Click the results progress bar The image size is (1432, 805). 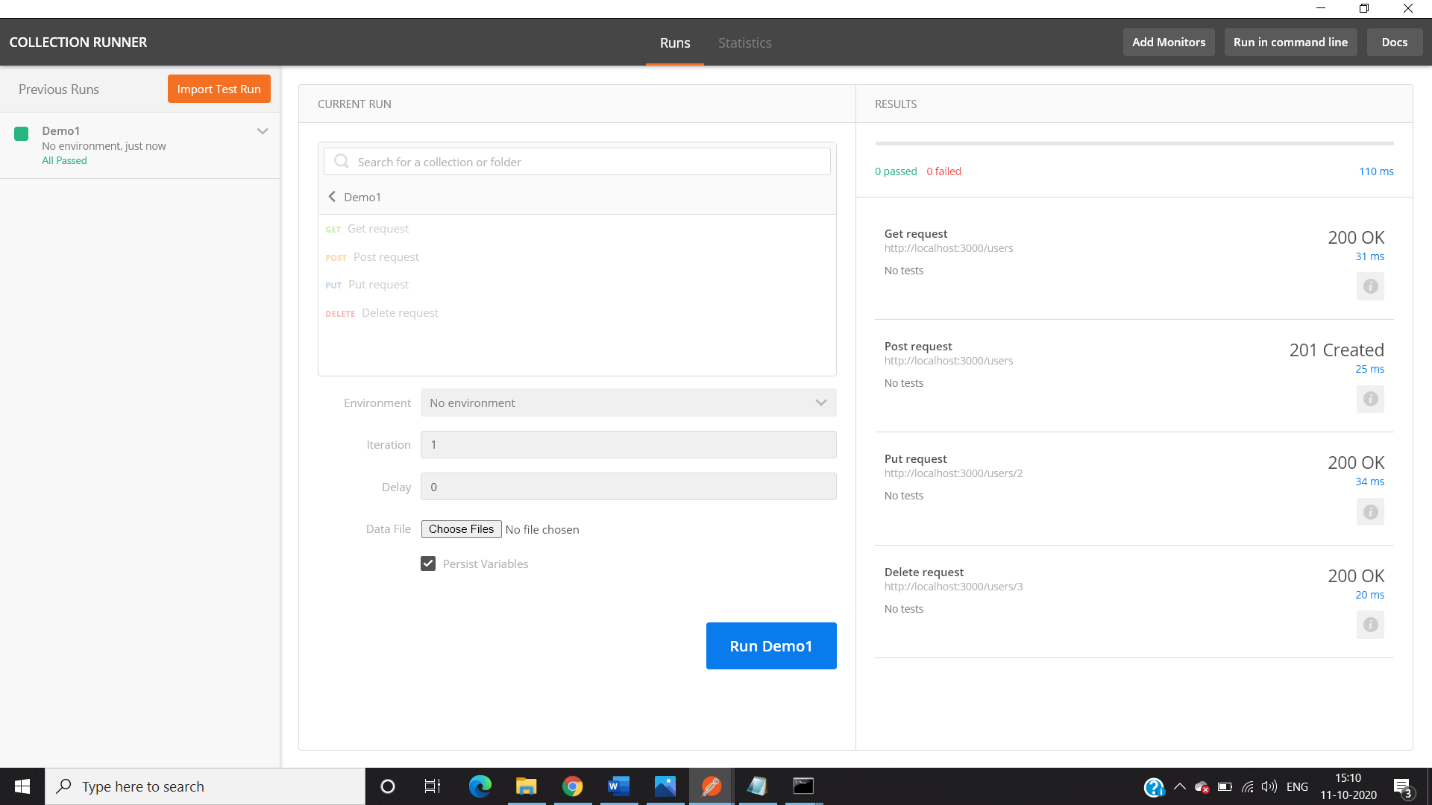[1134, 144]
